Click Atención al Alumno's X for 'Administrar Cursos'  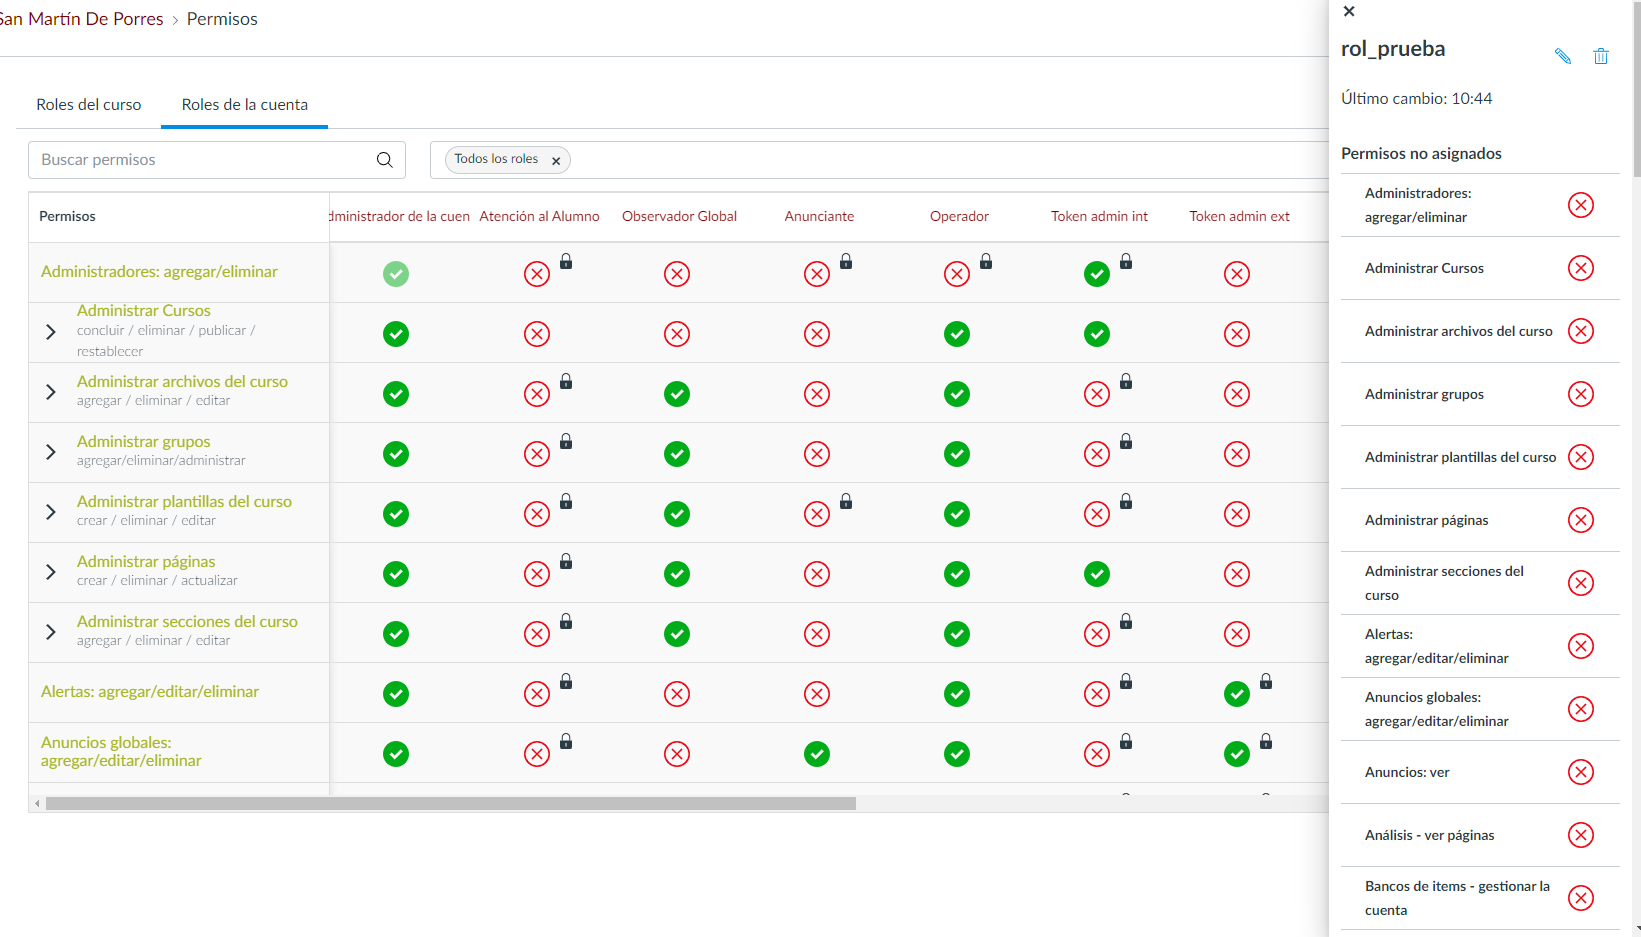click(537, 334)
